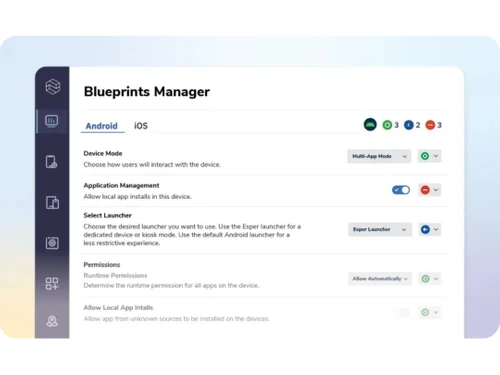
Task: Click the green status counter icon showing 3
Action: coord(387,125)
